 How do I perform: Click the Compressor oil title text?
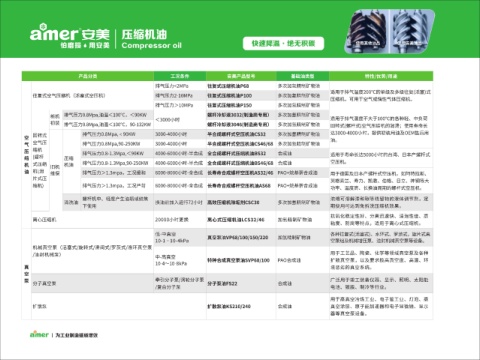[152, 45]
